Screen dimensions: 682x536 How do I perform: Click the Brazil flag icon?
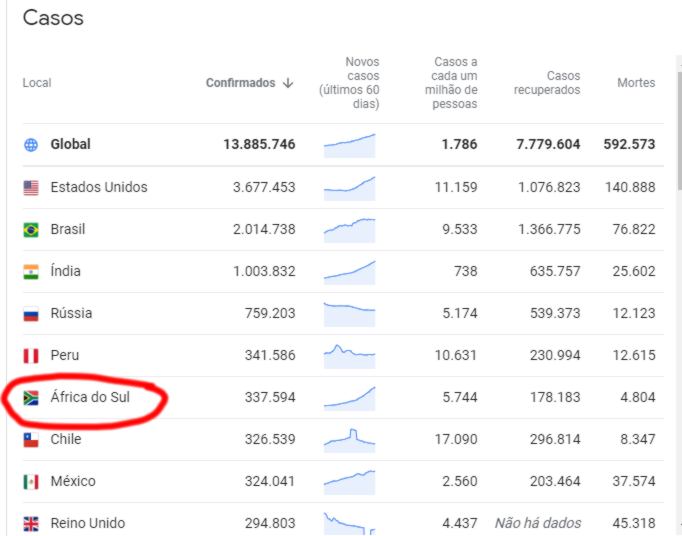[x=31, y=230]
